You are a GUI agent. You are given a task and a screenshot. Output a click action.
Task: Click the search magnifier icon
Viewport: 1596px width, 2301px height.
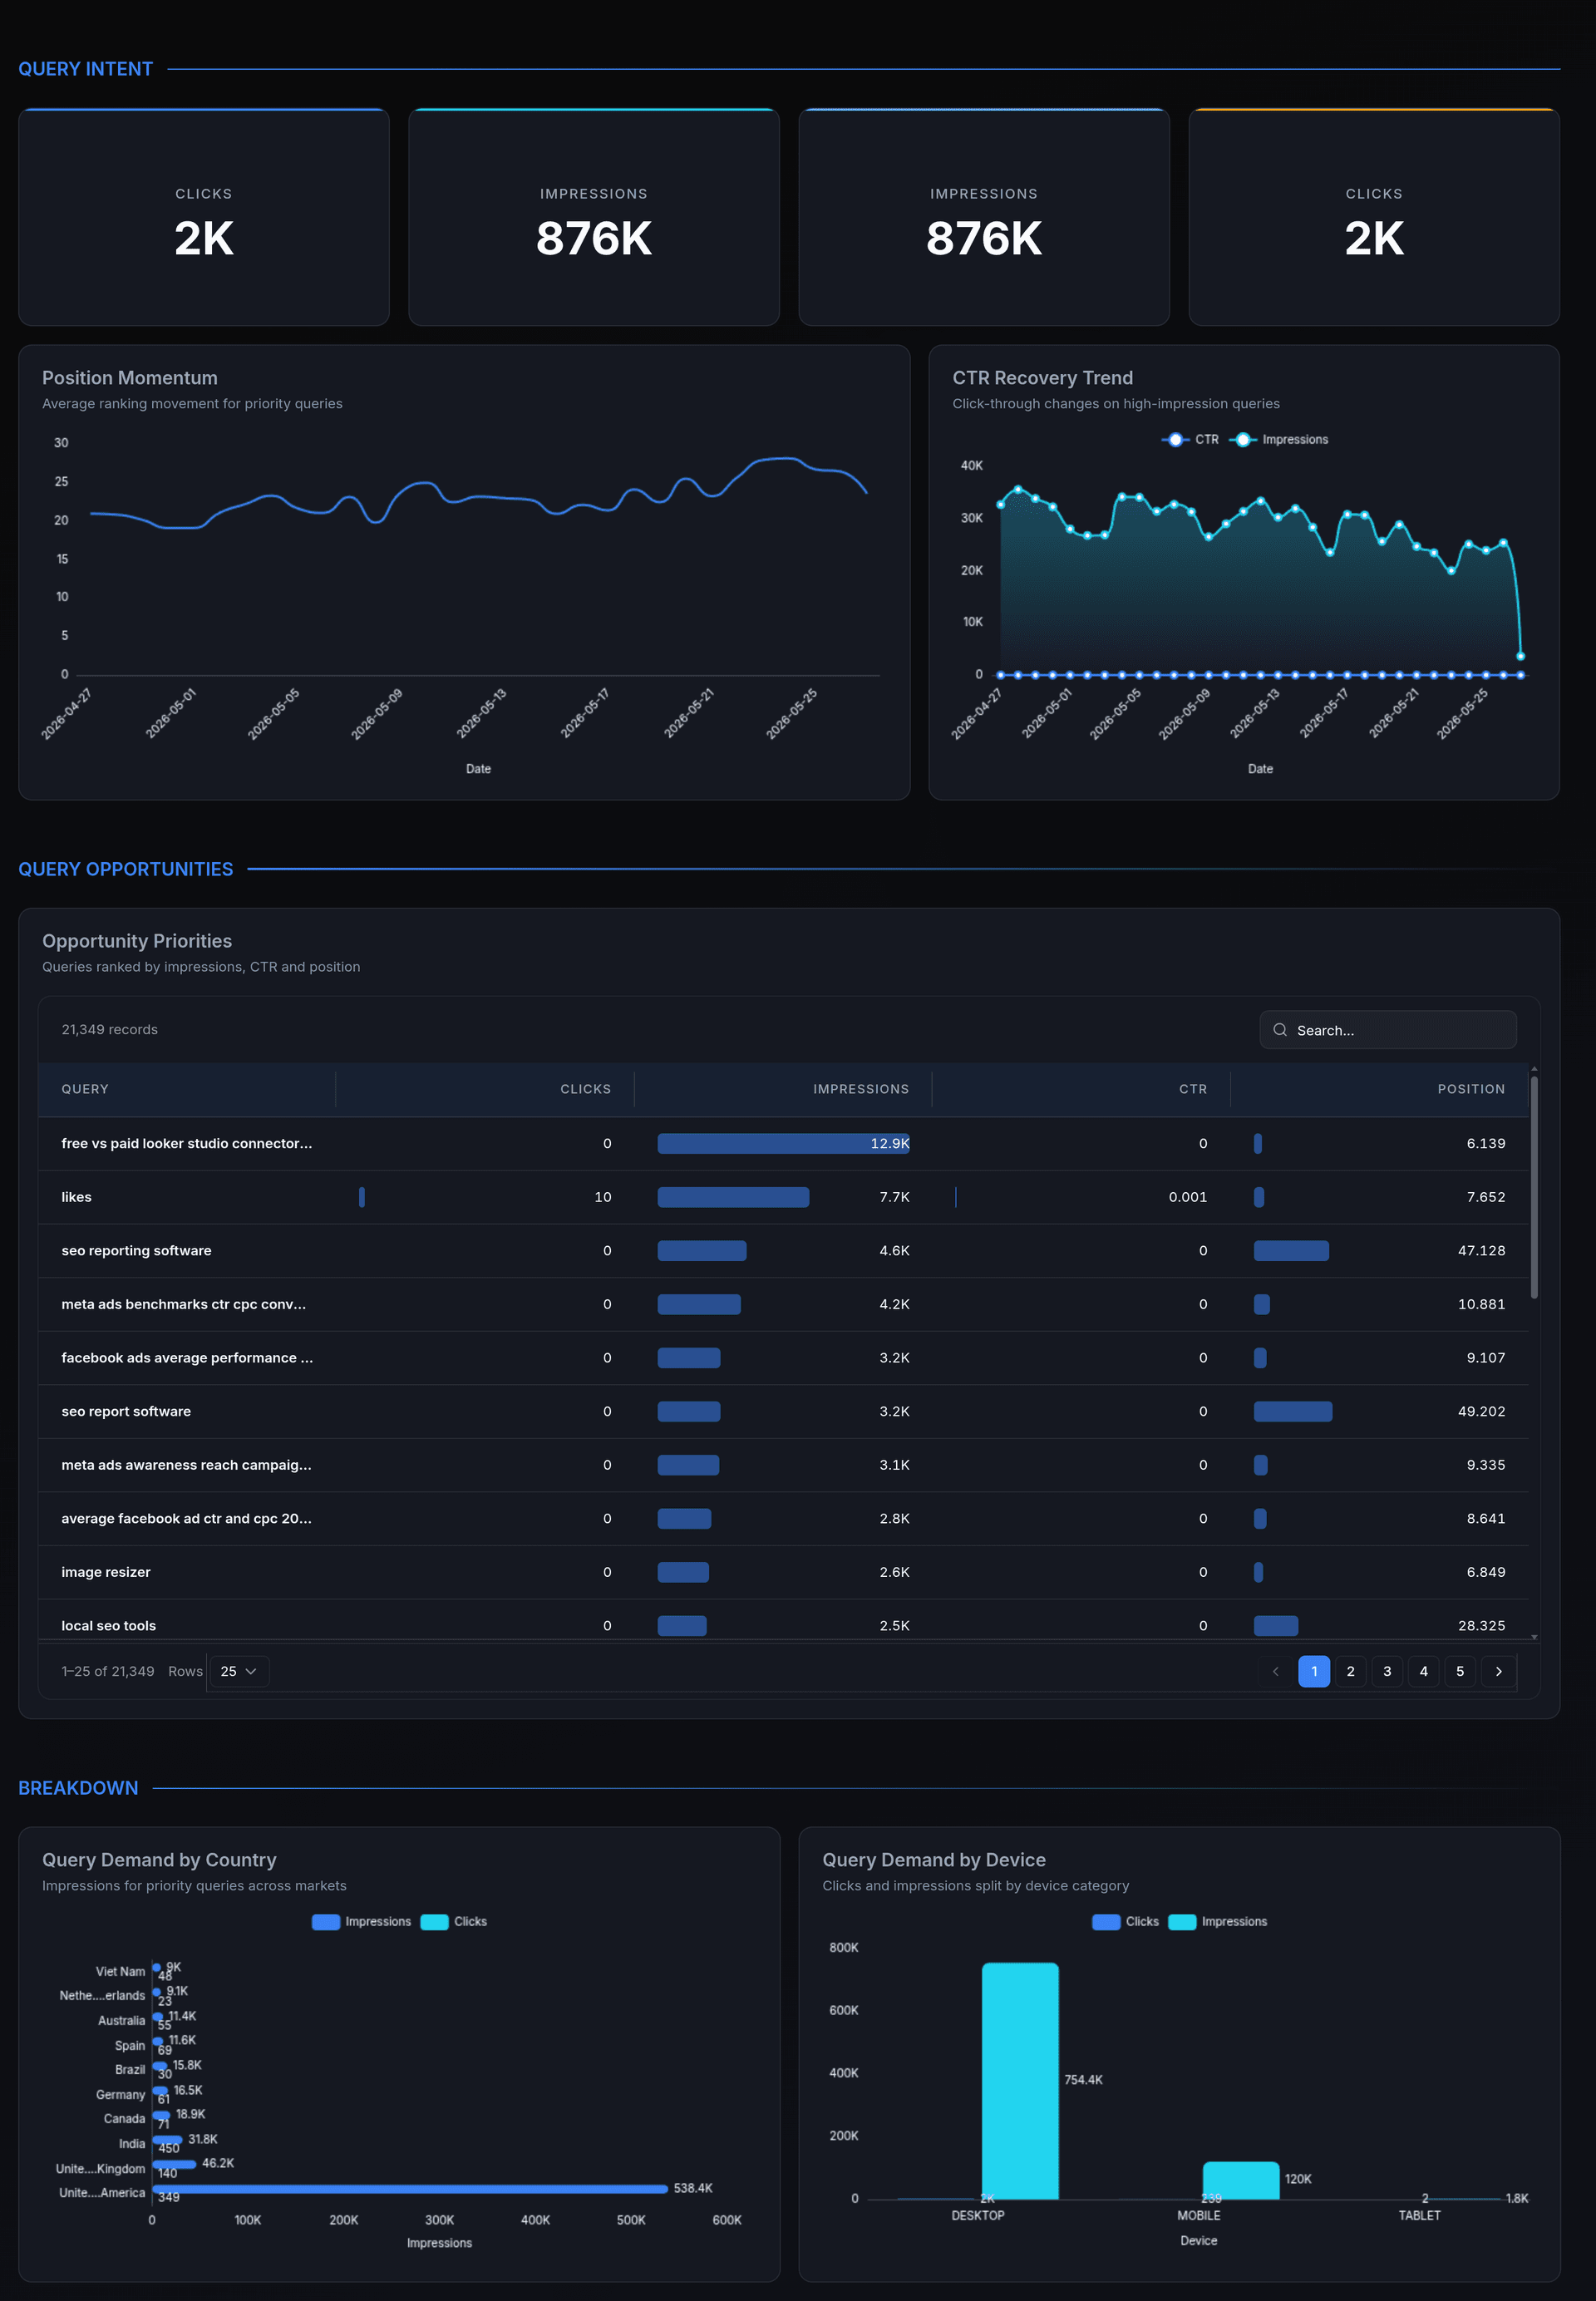pos(1279,1030)
